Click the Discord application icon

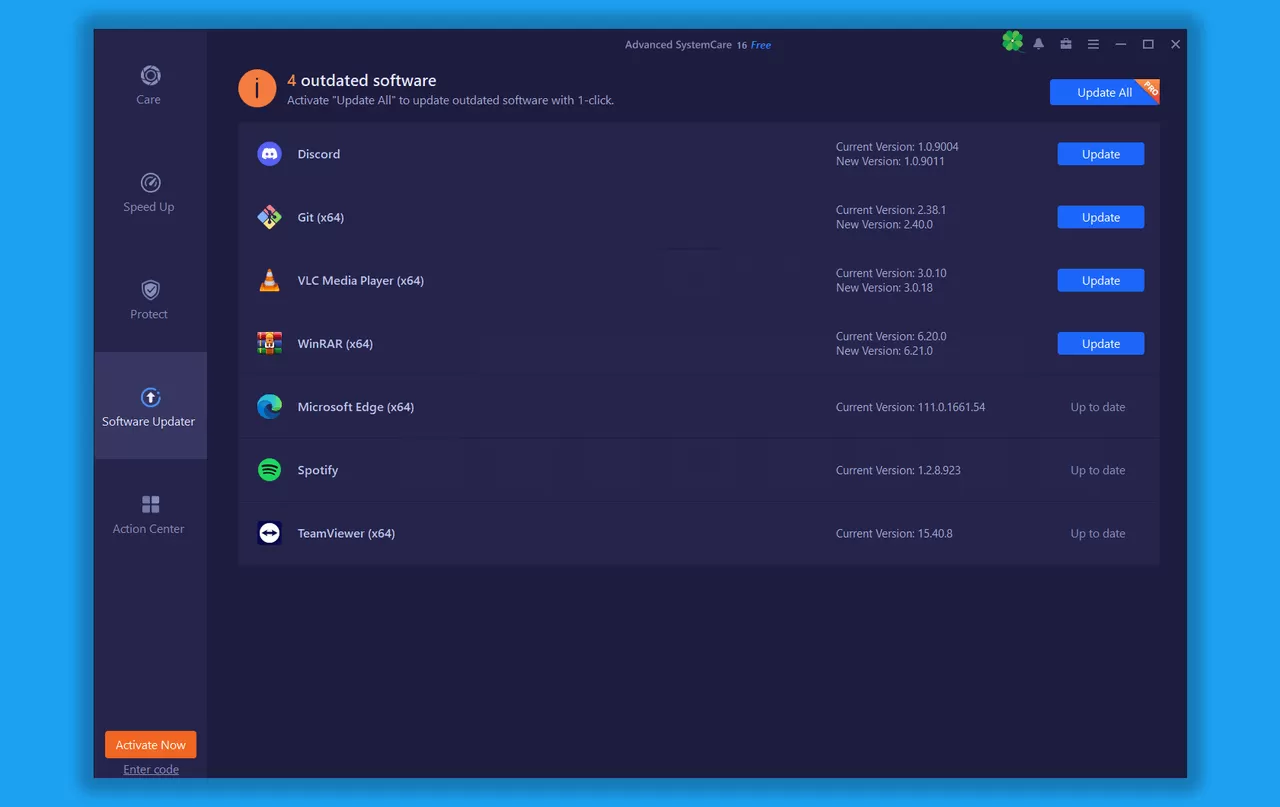coord(269,153)
